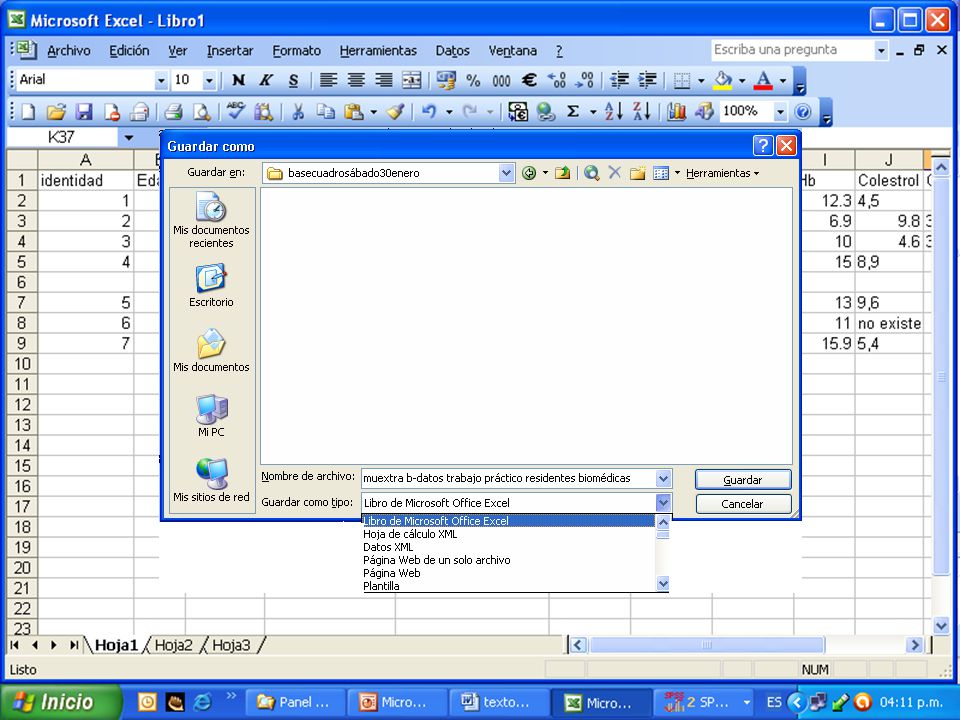Open the Herramientas dropdown in dialog

(x=722, y=173)
